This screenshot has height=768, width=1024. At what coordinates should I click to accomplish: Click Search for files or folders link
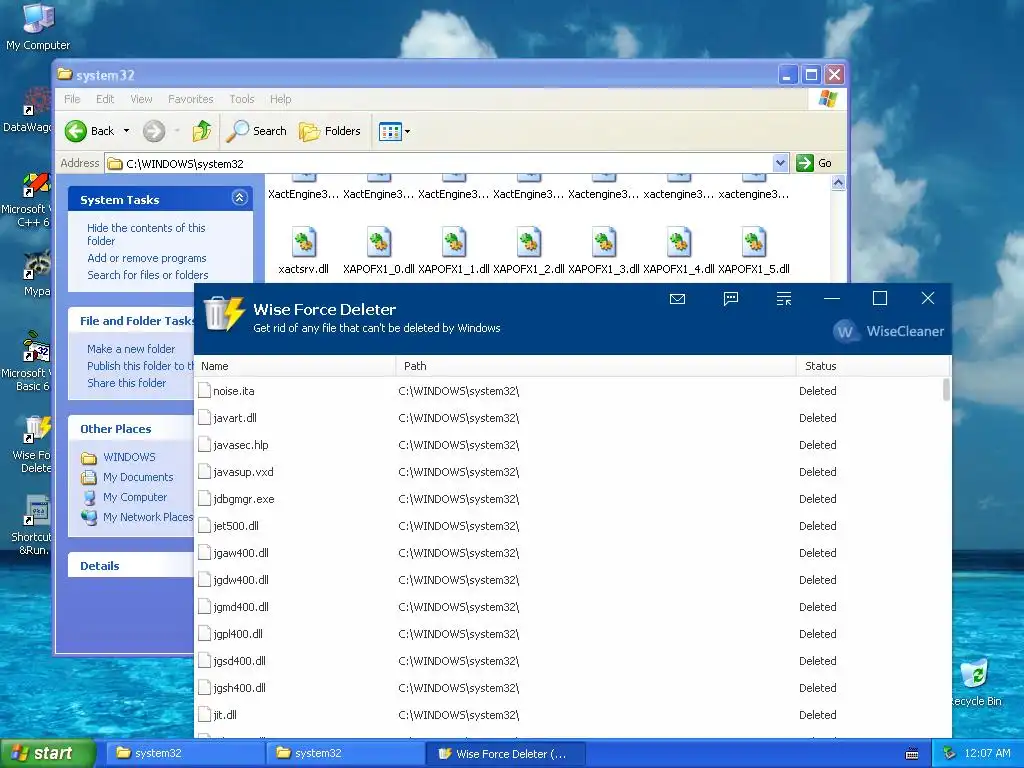point(148,275)
